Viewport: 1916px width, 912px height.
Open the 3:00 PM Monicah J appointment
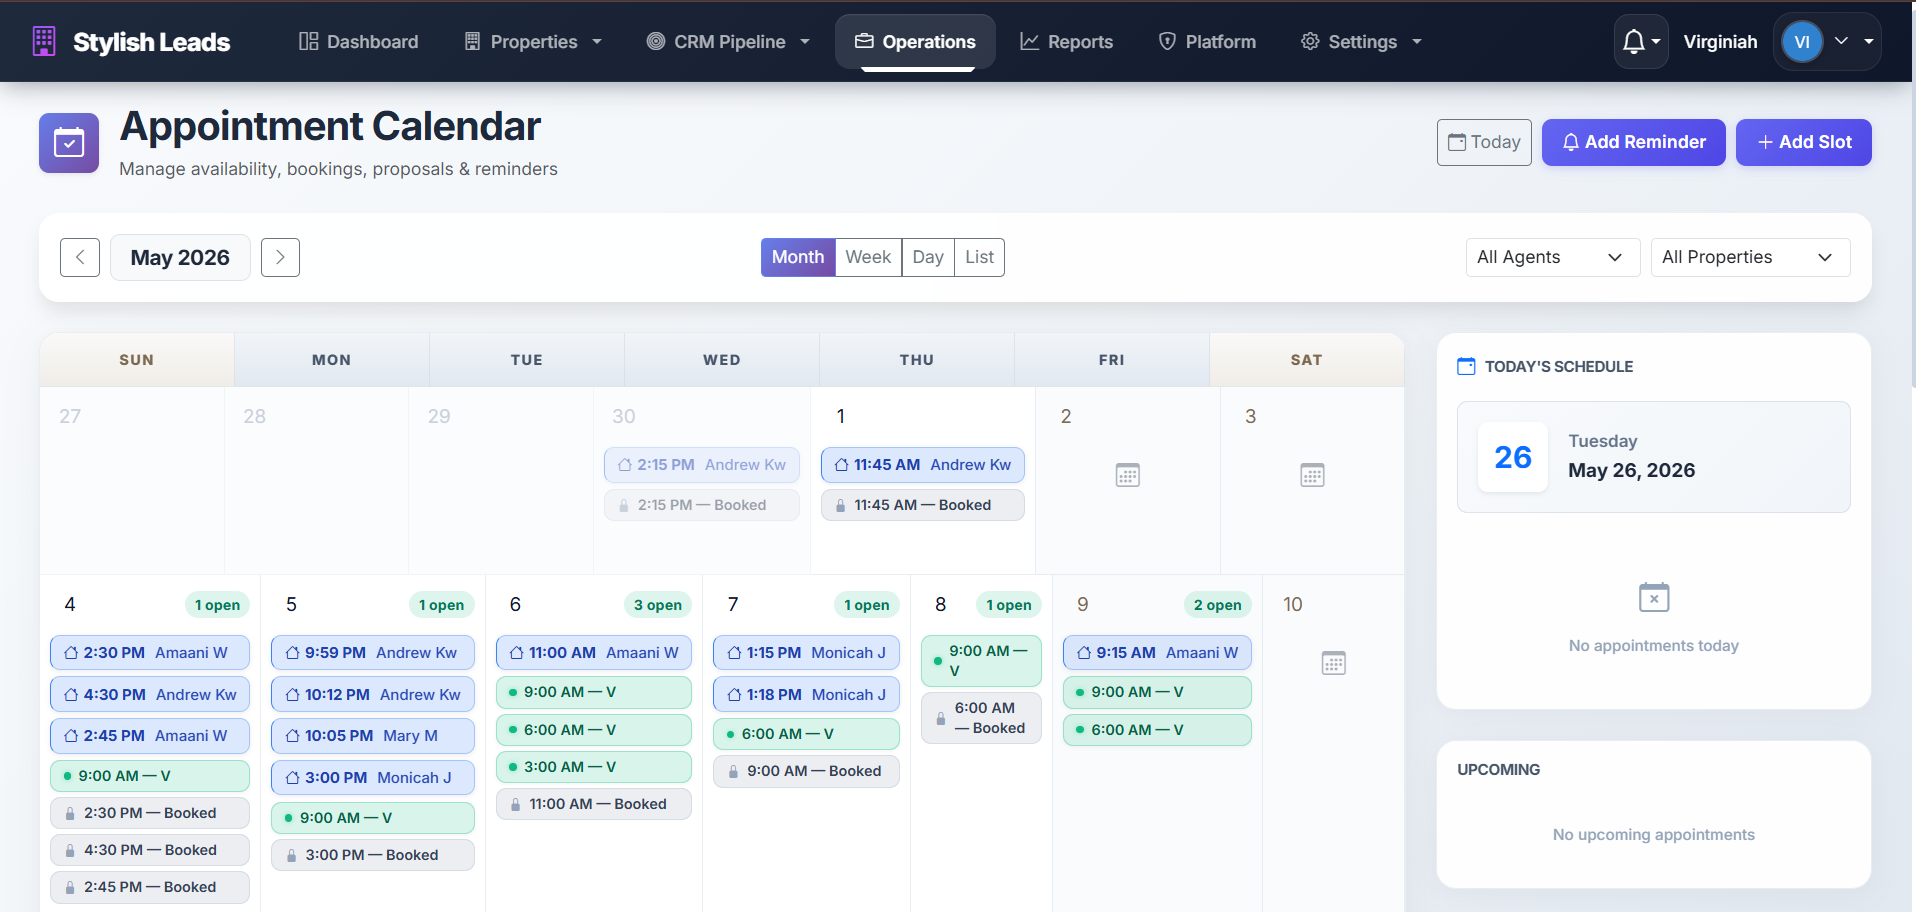click(x=373, y=778)
